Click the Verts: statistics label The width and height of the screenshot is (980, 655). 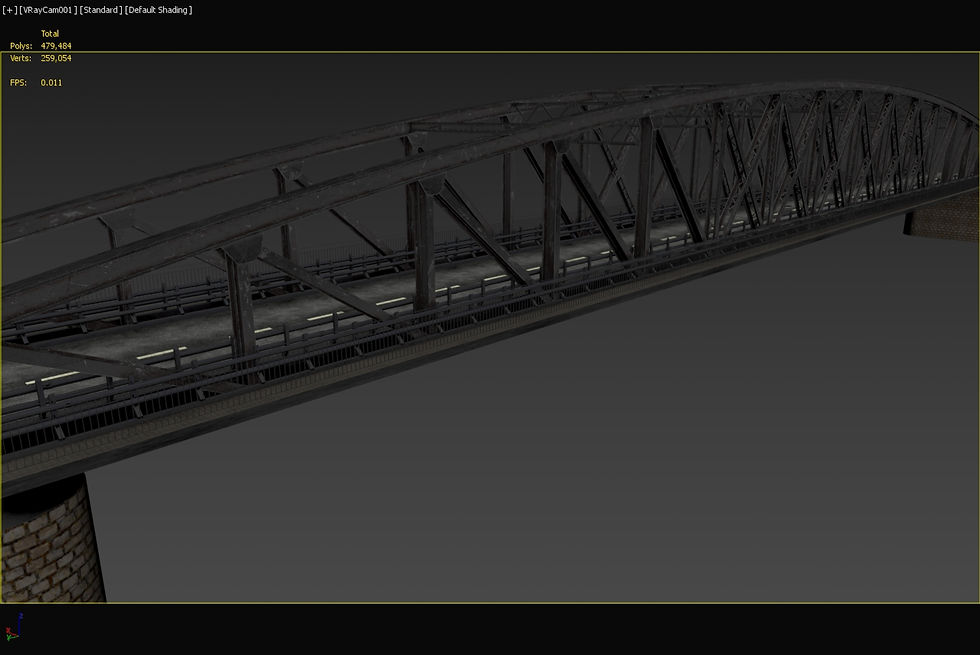click(x=21, y=58)
